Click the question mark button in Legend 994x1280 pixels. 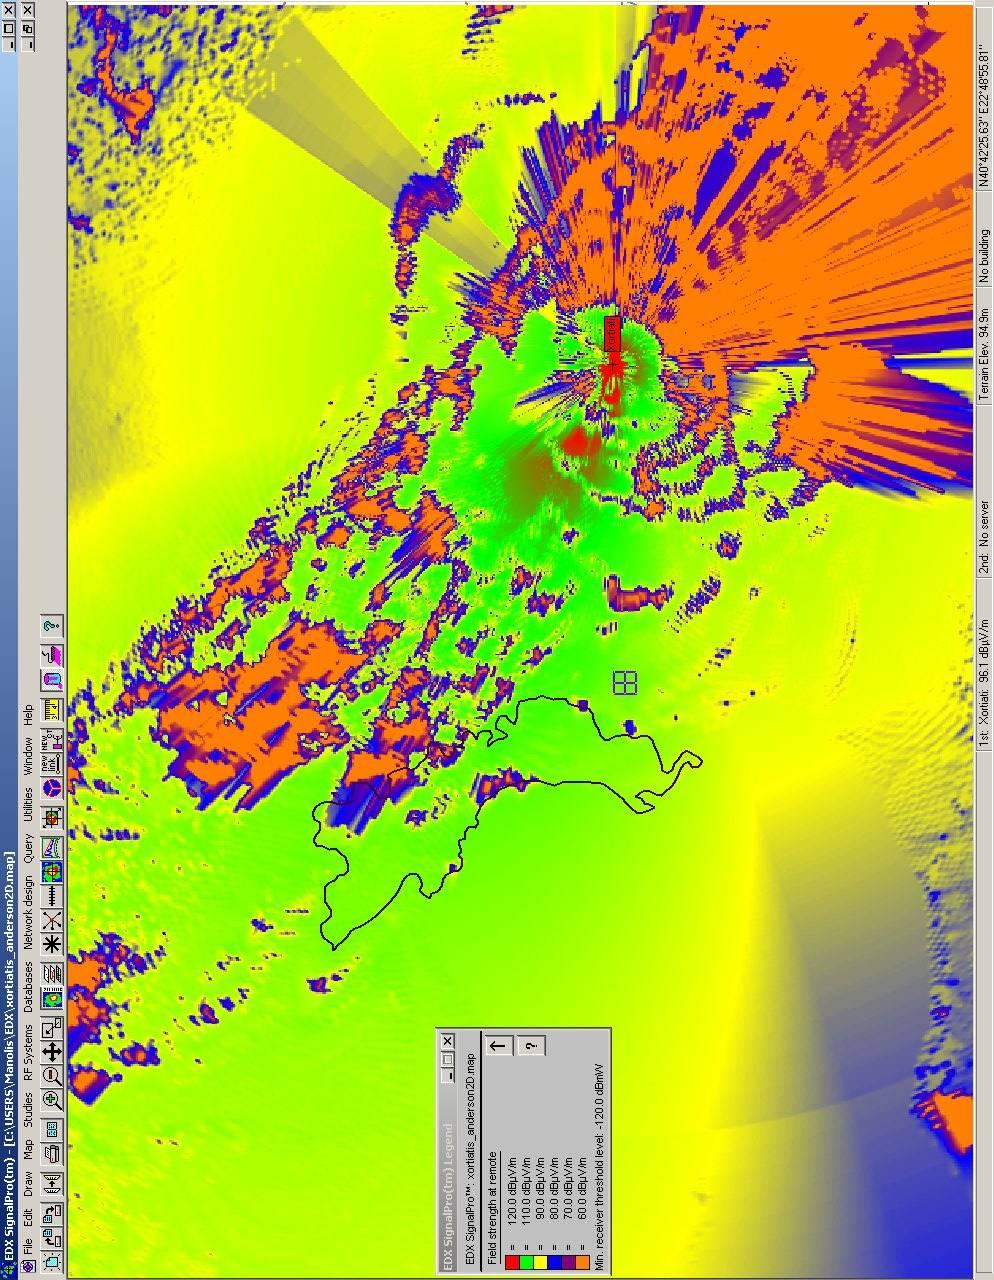tap(532, 1046)
